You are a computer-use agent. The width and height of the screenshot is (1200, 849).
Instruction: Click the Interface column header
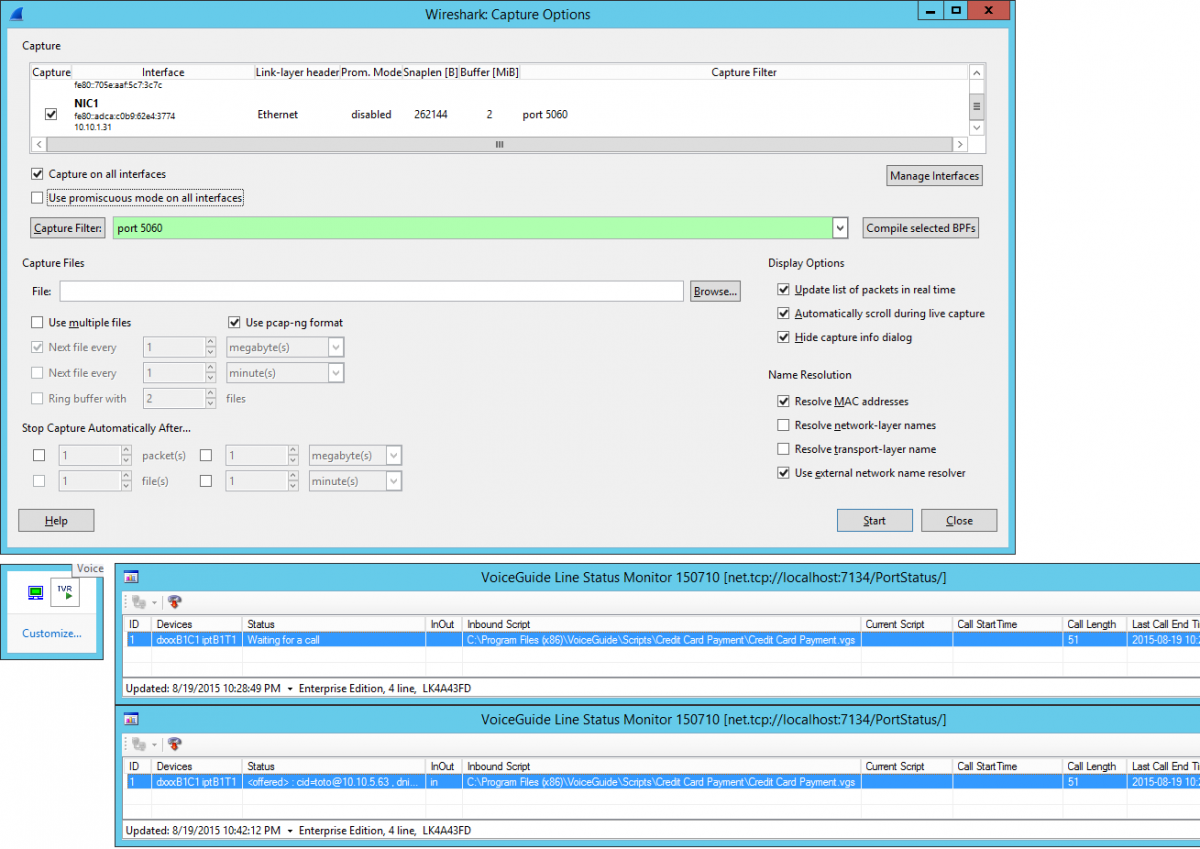coord(163,72)
